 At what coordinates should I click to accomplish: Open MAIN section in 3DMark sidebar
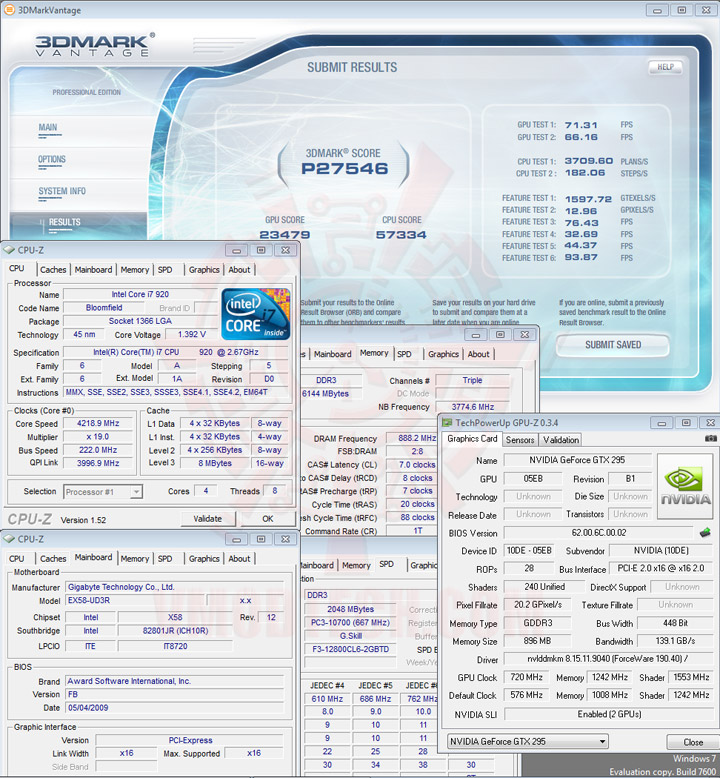48,128
